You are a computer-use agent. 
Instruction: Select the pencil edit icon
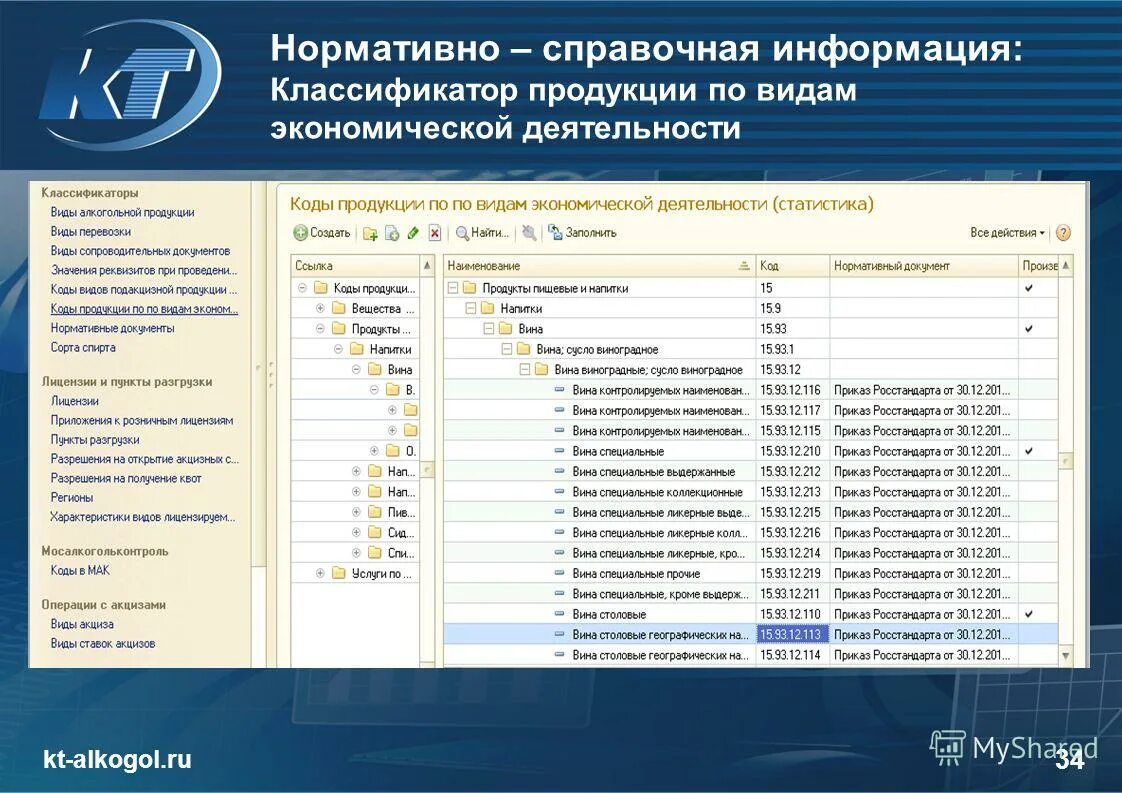click(412, 232)
